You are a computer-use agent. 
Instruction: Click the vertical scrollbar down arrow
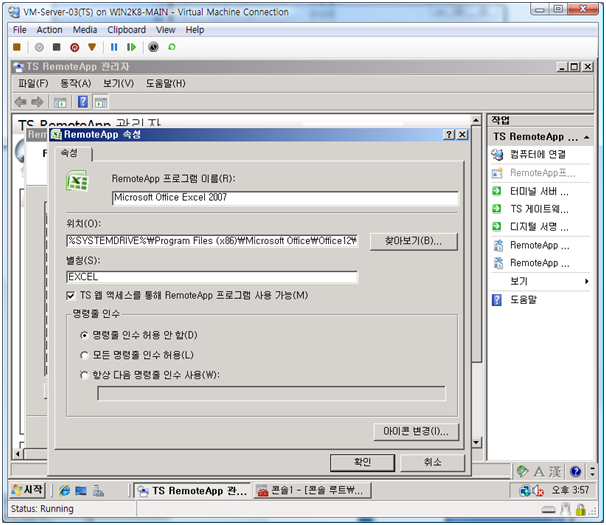pos(476,442)
